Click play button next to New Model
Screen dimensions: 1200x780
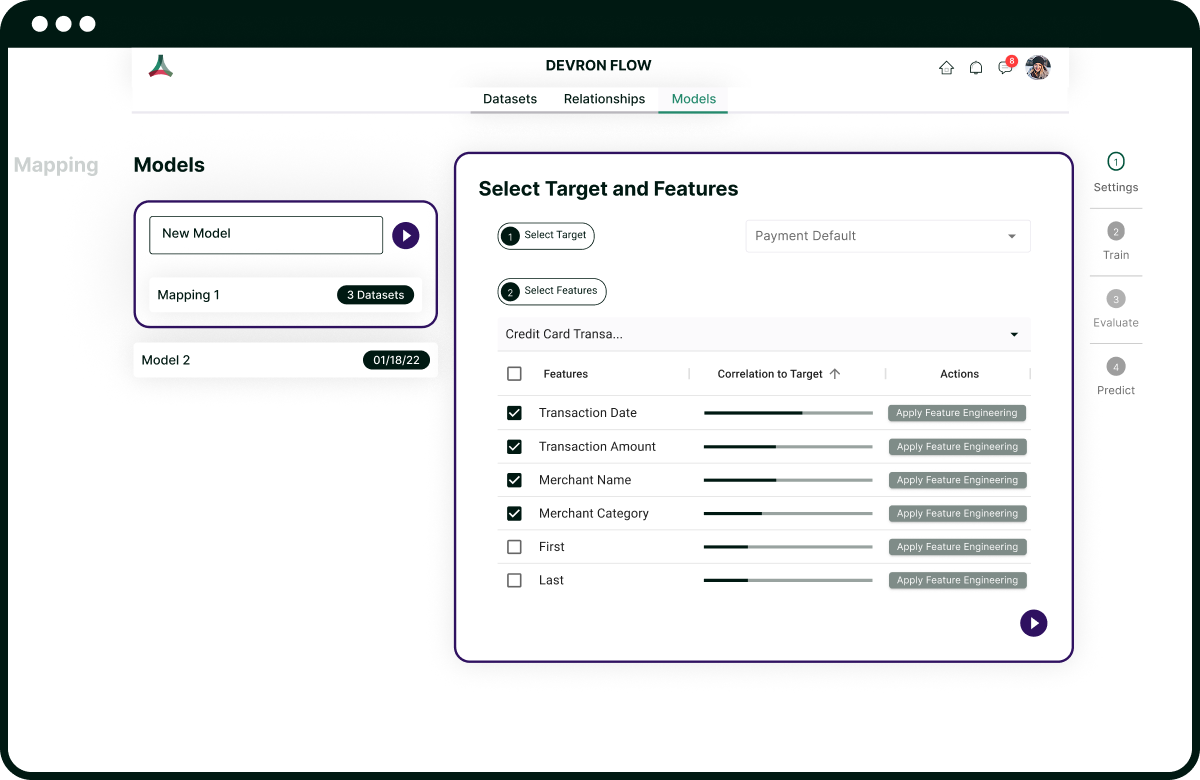pyautogui.click(x=406, y=236)
